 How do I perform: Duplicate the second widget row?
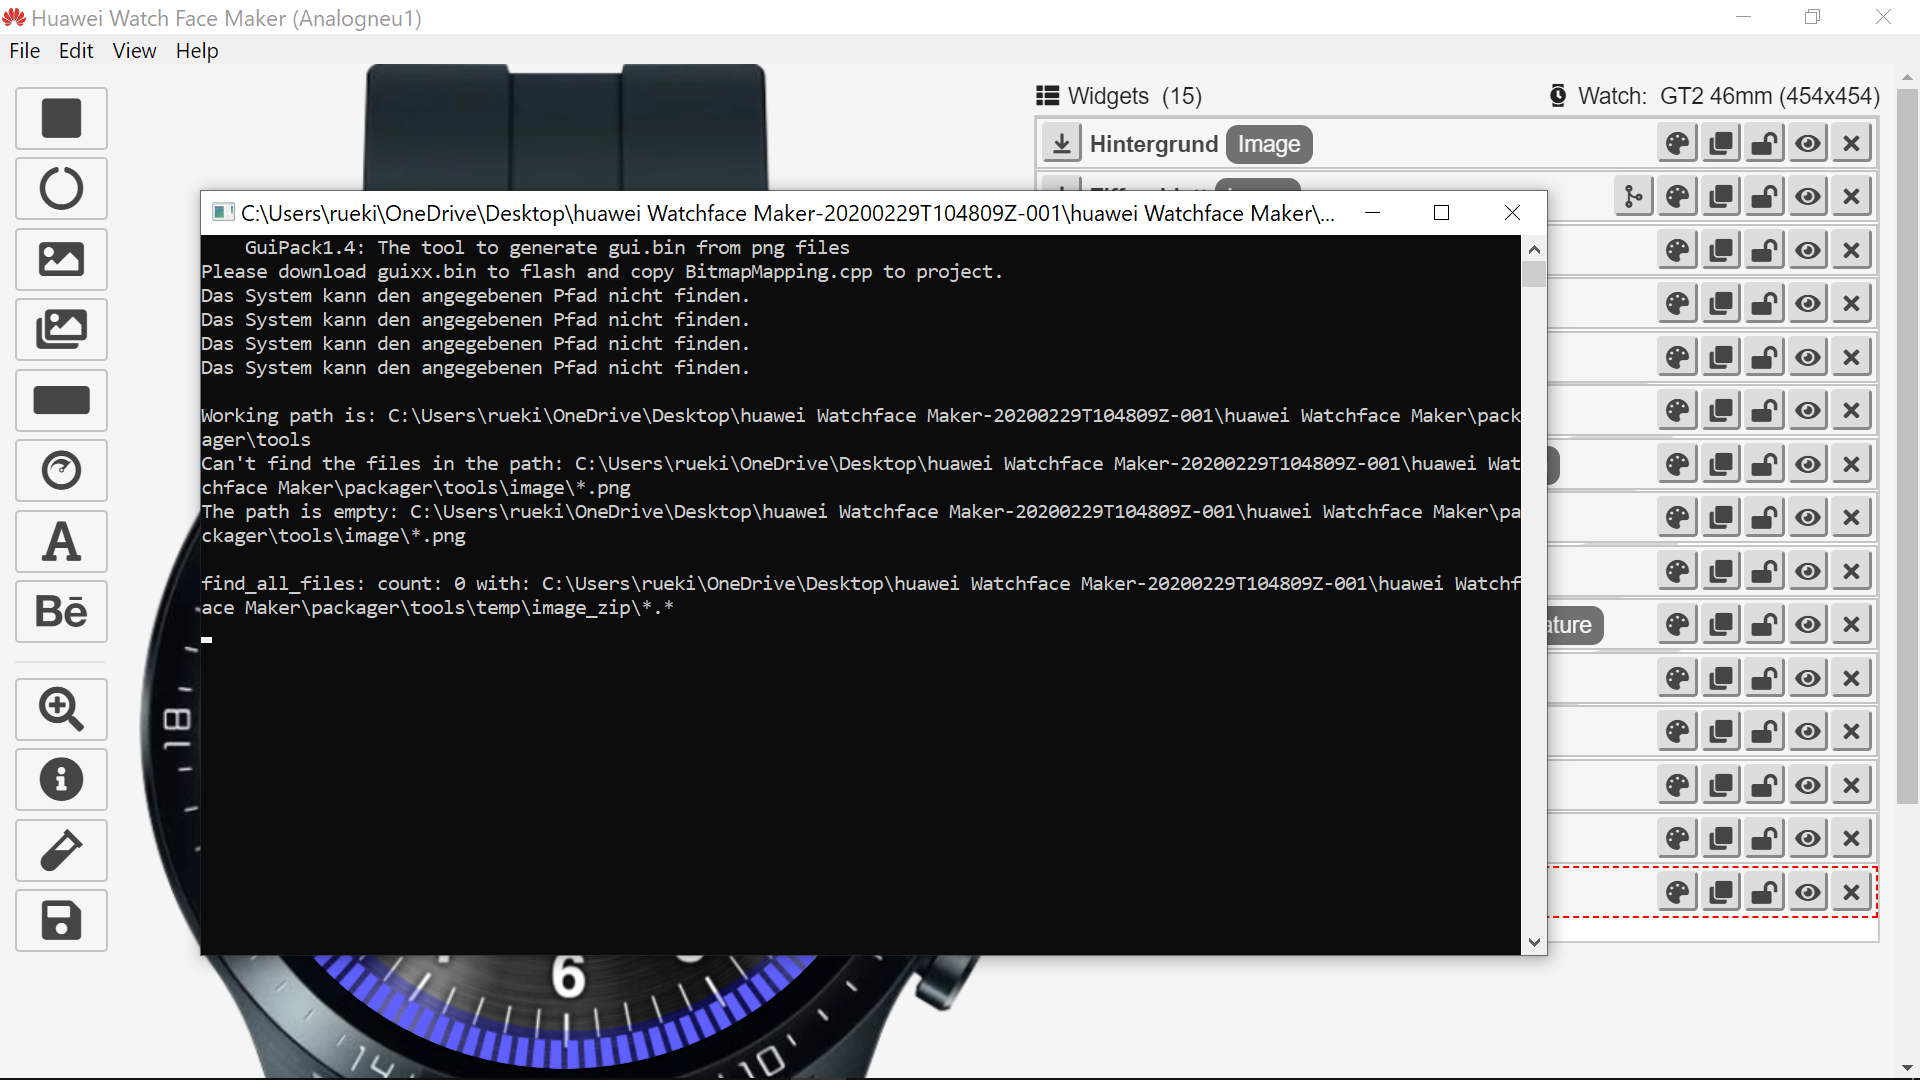coord(1721,196)
